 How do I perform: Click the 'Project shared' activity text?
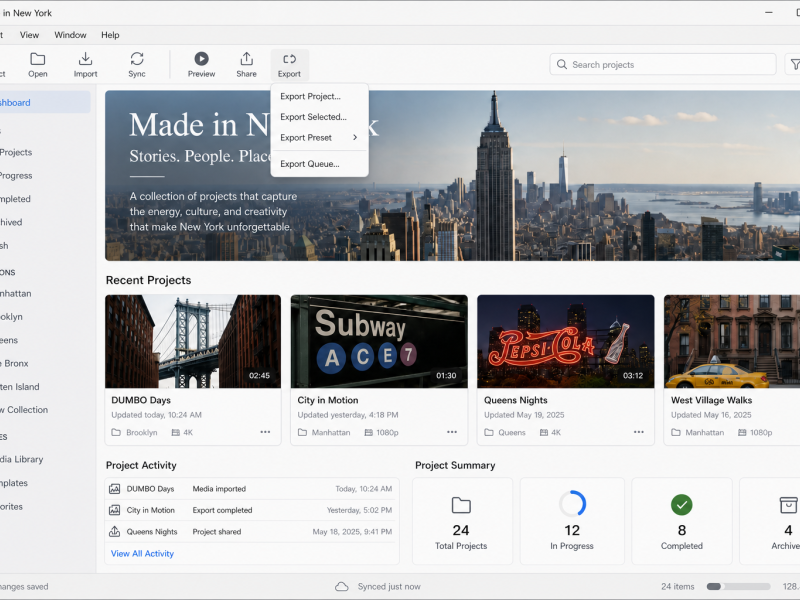pyautogui.click(x=216, y=532)
